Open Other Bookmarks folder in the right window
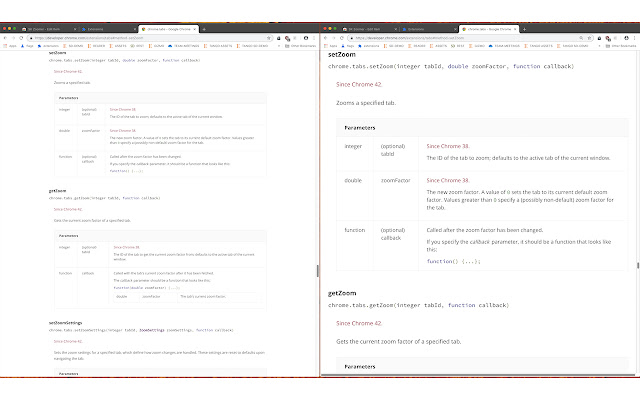 (621, 46)
